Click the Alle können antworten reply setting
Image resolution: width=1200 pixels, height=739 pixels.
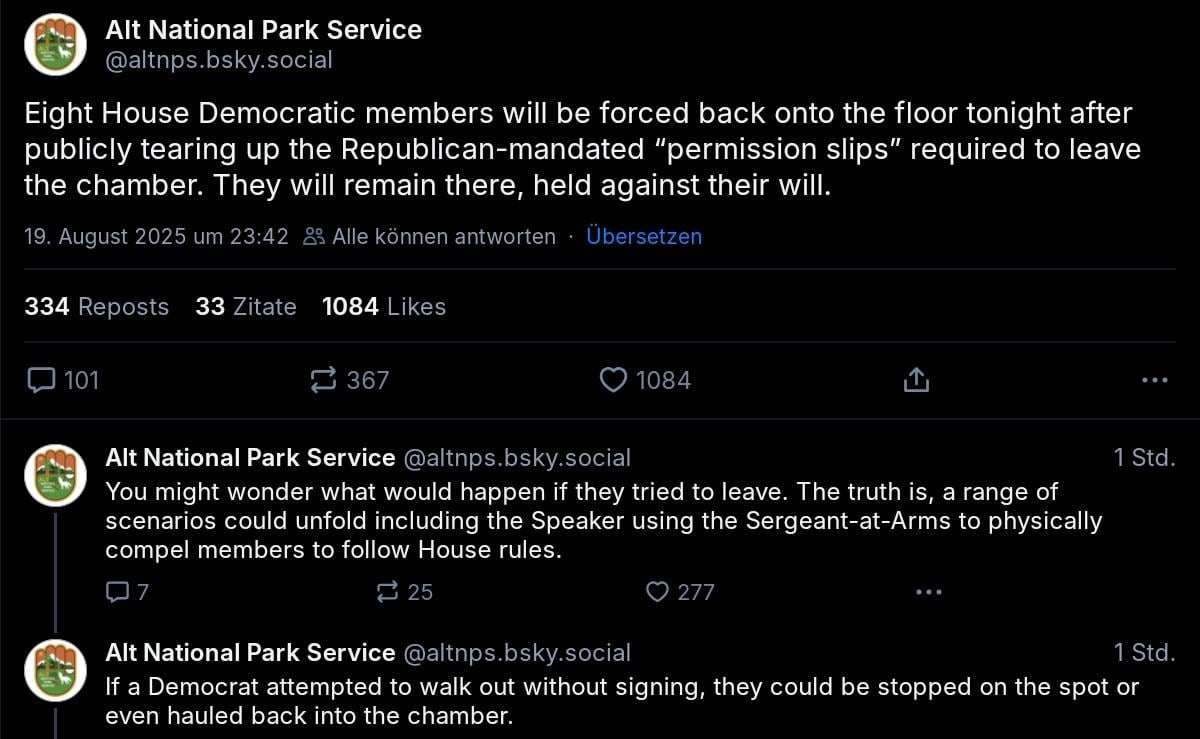(430, 237)
